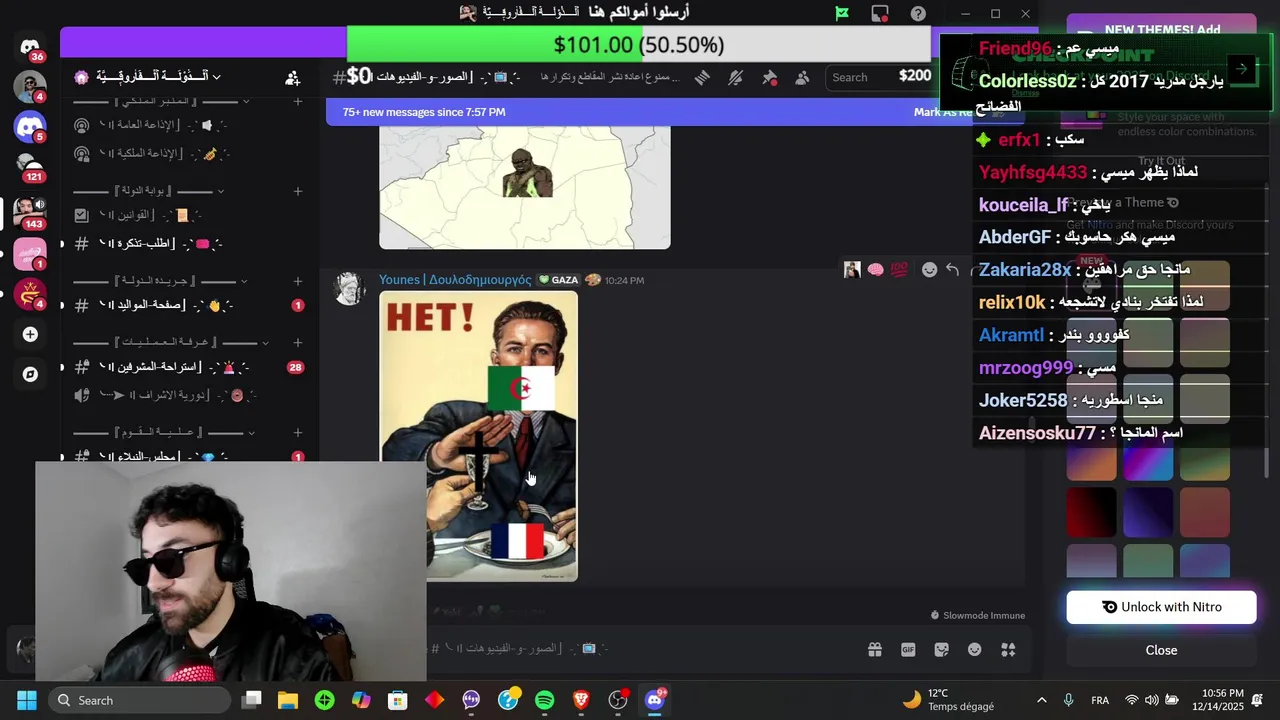1280x720 pixels.
Task: Click Mark As Read in new messages bar
Action: point(943,112)
